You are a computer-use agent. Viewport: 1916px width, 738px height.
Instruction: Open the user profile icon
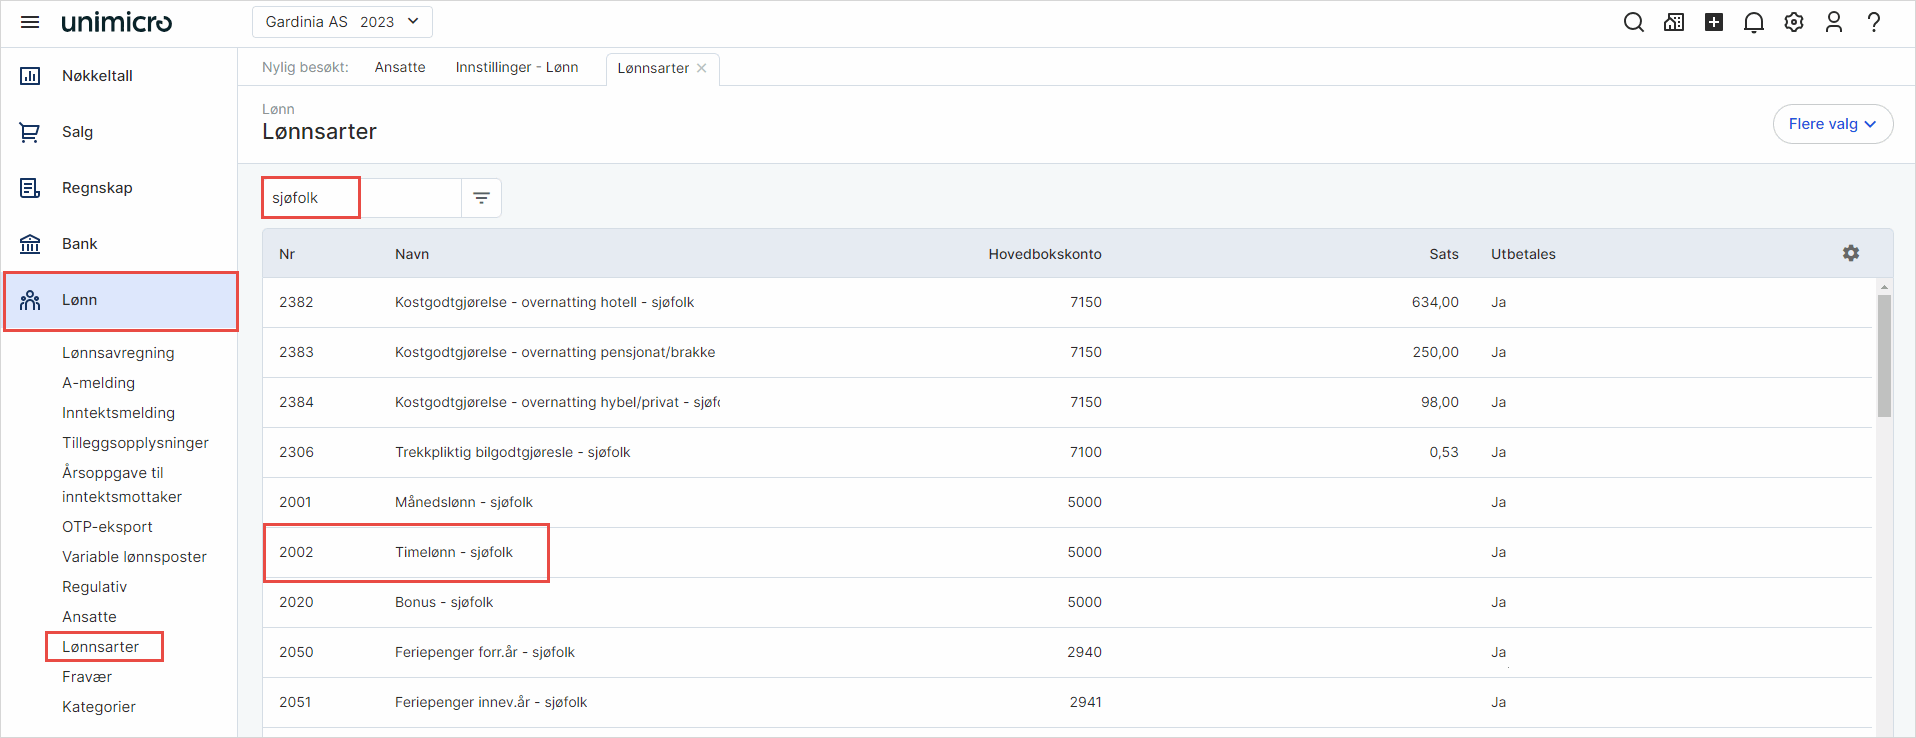pyautogui.click(x=1833, y=22)
